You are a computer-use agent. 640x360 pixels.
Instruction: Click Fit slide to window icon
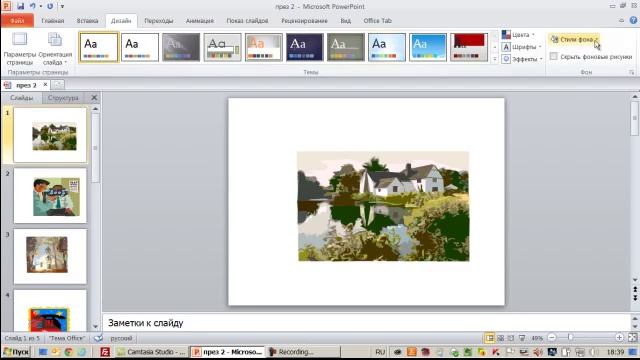pyautogui.click(x=632, y=338)
